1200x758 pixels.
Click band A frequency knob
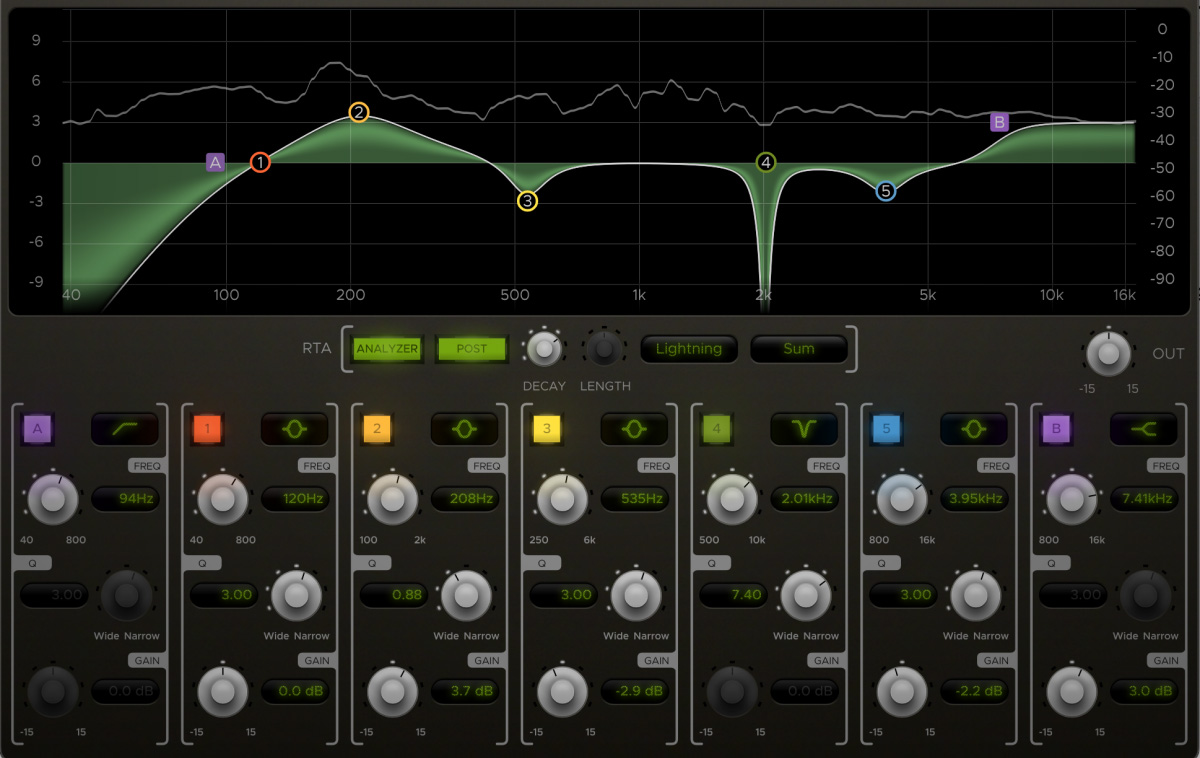pyautogui.click(x=53, y=499)
